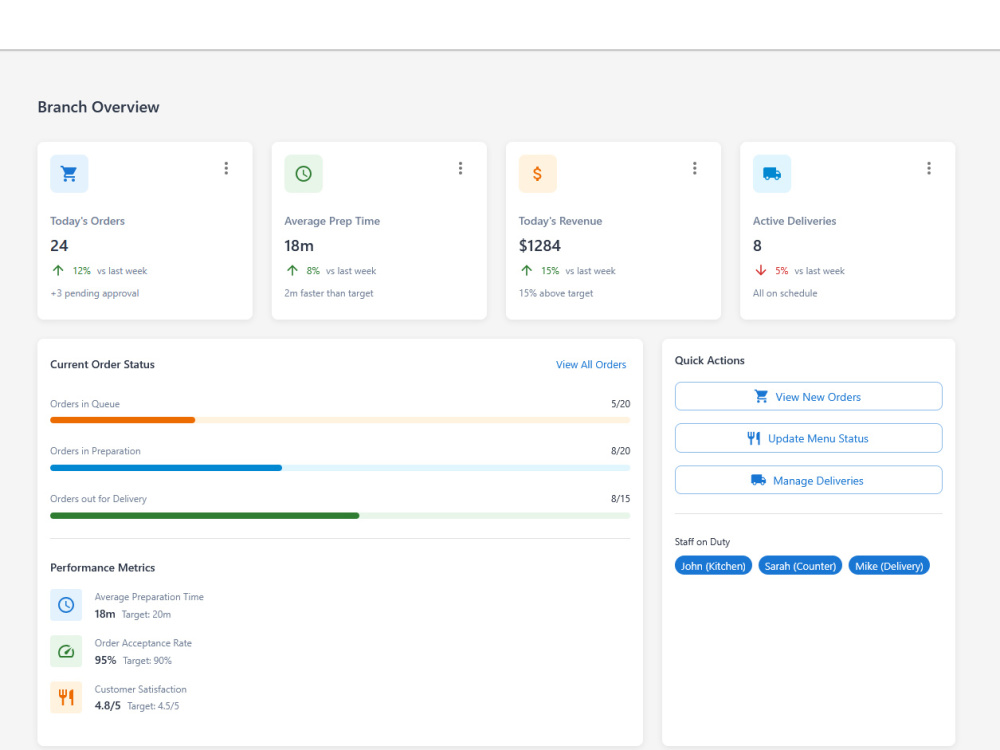Click the clock icon beside Average Preparation Time metric
The height and width of the screenshot is (750, 1000).
[66, 605]
